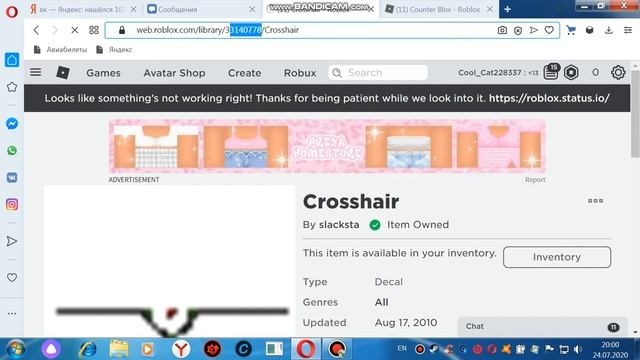Image resolution: width=640 pixels, height=360 pixels.
Task: Open the Авиабилеты bookmark
Action: [x=60, y=49]
